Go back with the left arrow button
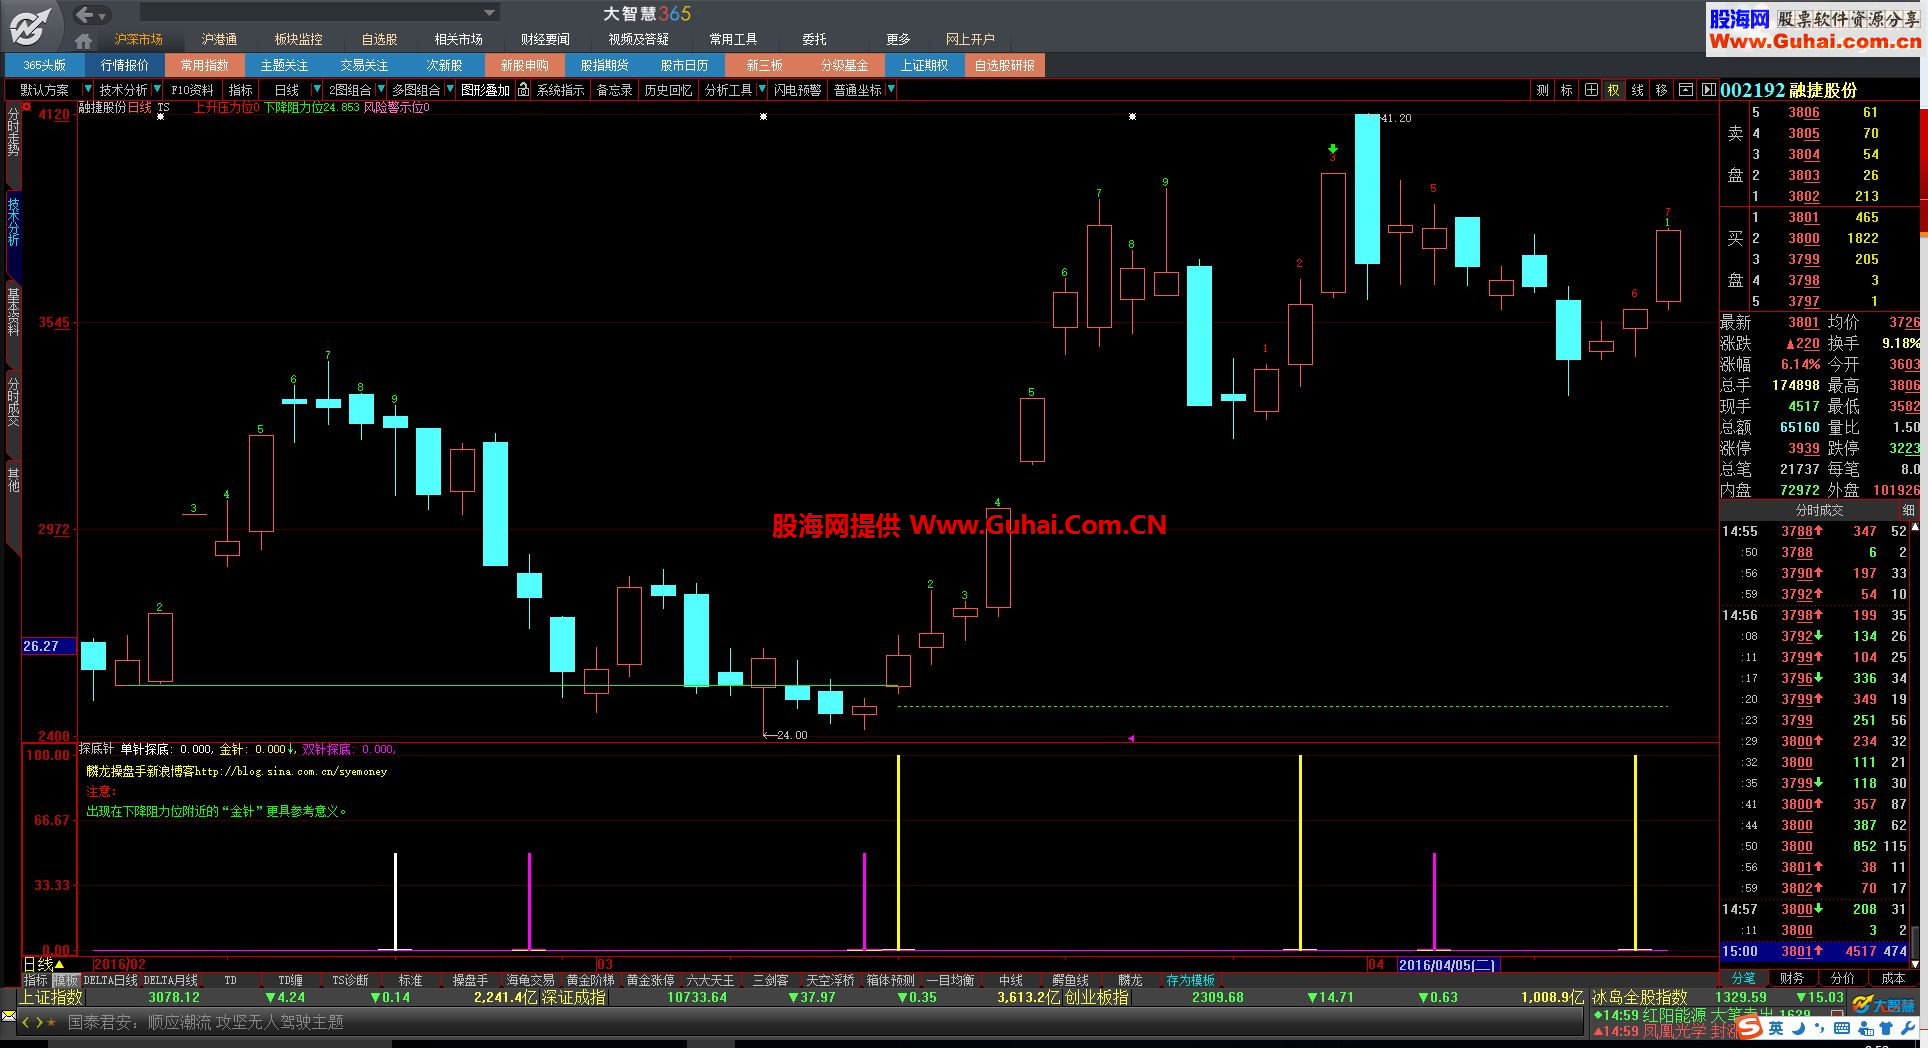 pos(85,14)
